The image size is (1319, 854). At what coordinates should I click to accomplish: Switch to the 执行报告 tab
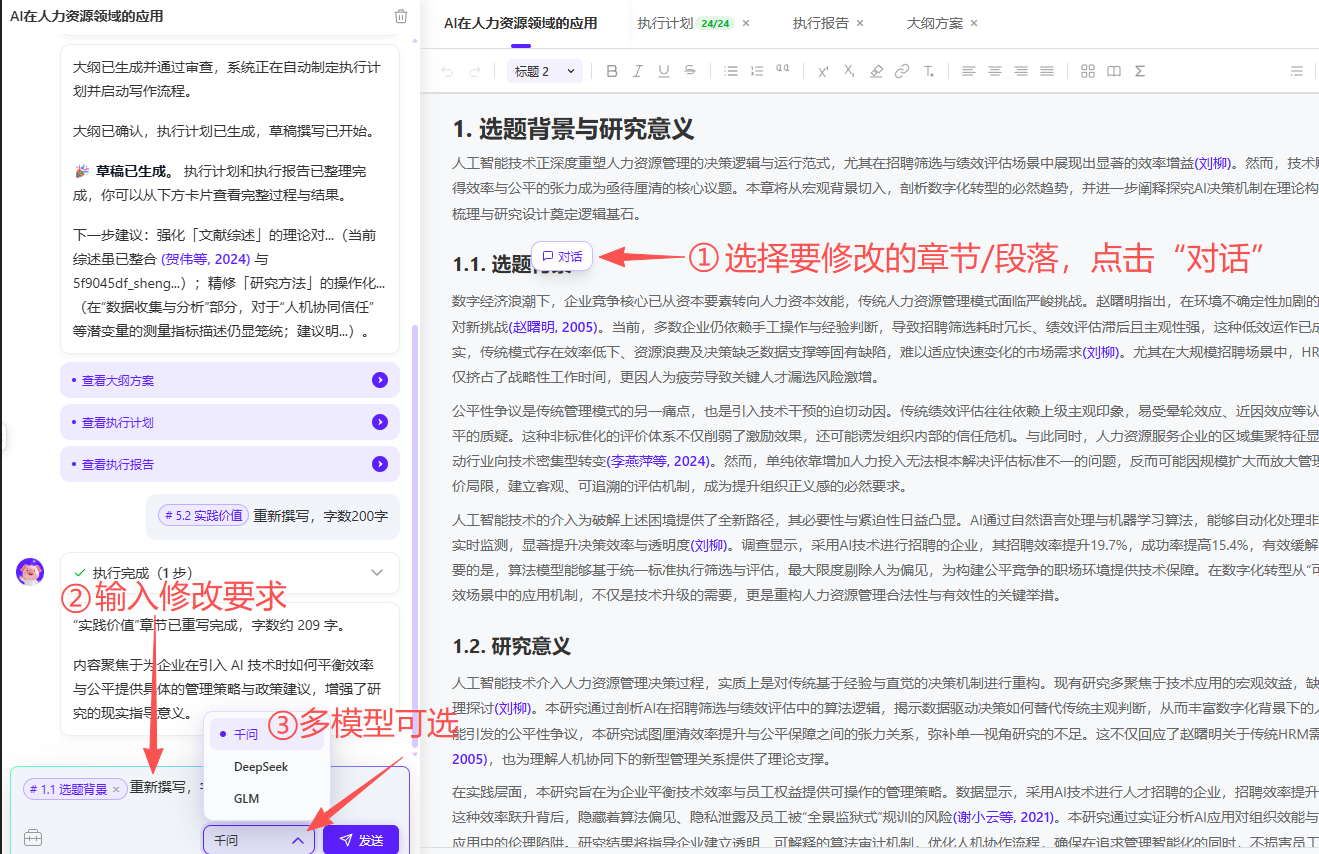(x=821, y=23)
